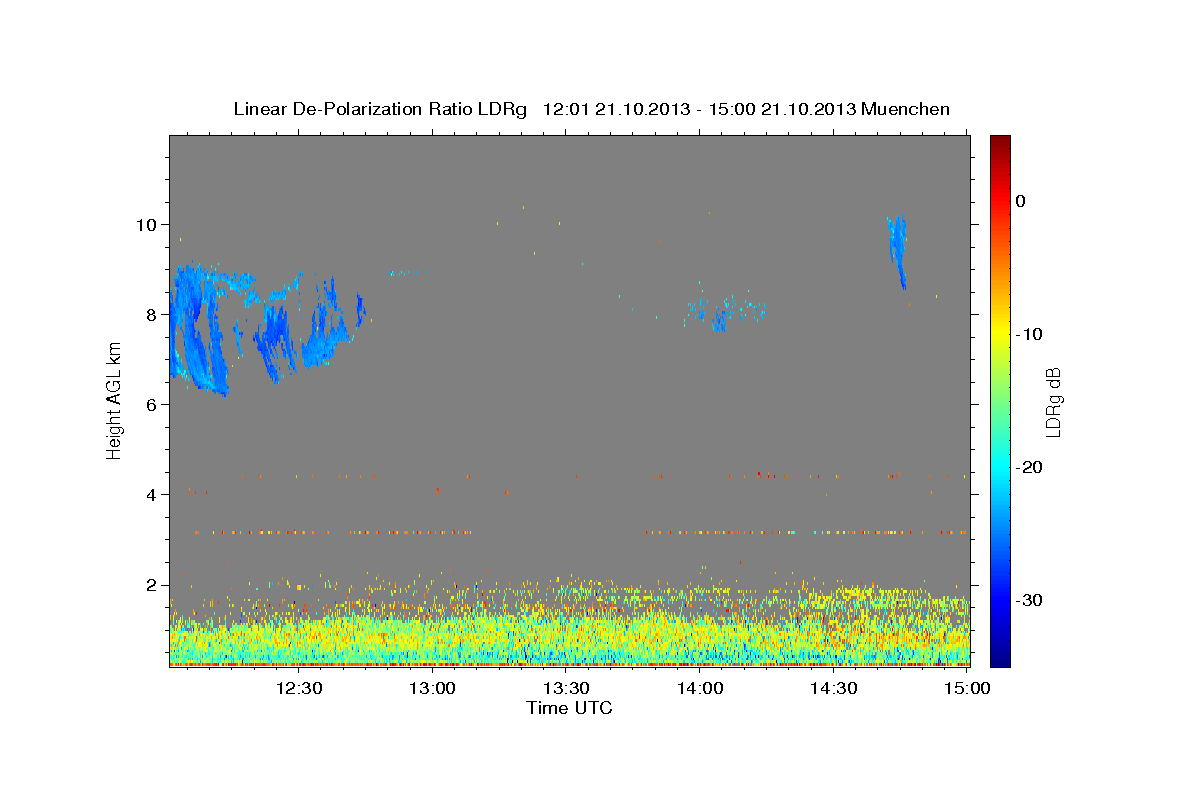This screenshot has width=1200, height=800.
Task: Click the 15:00 time tick label
Action: point(967,689)
